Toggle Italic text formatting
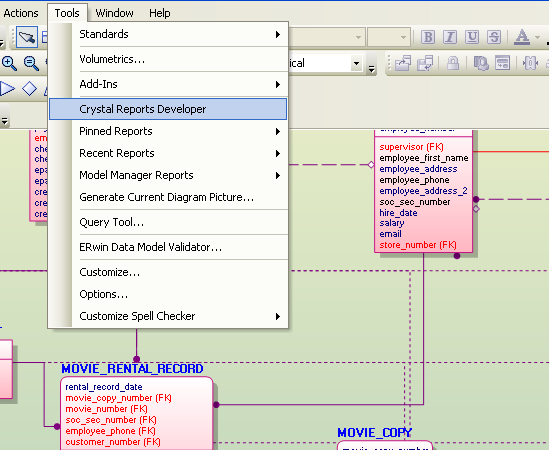The height and width of the screenshot is (450, 549). (x=450, y=37)
